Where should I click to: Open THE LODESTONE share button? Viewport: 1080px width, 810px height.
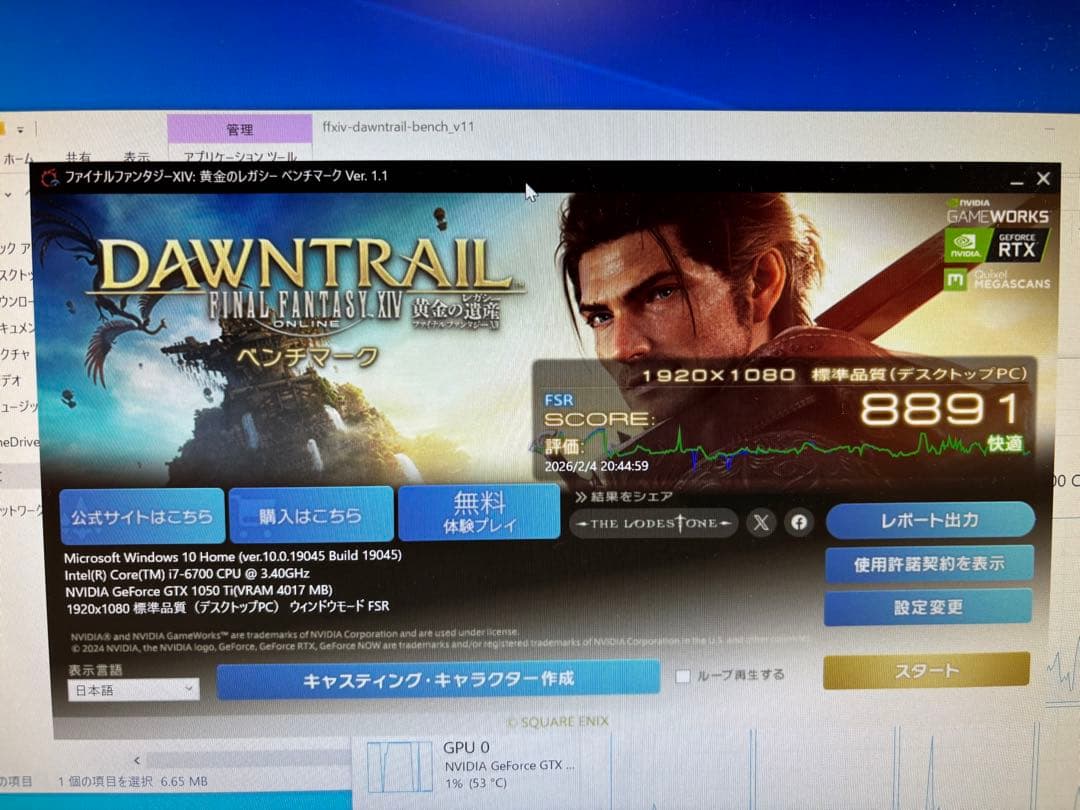pos(654,522)
